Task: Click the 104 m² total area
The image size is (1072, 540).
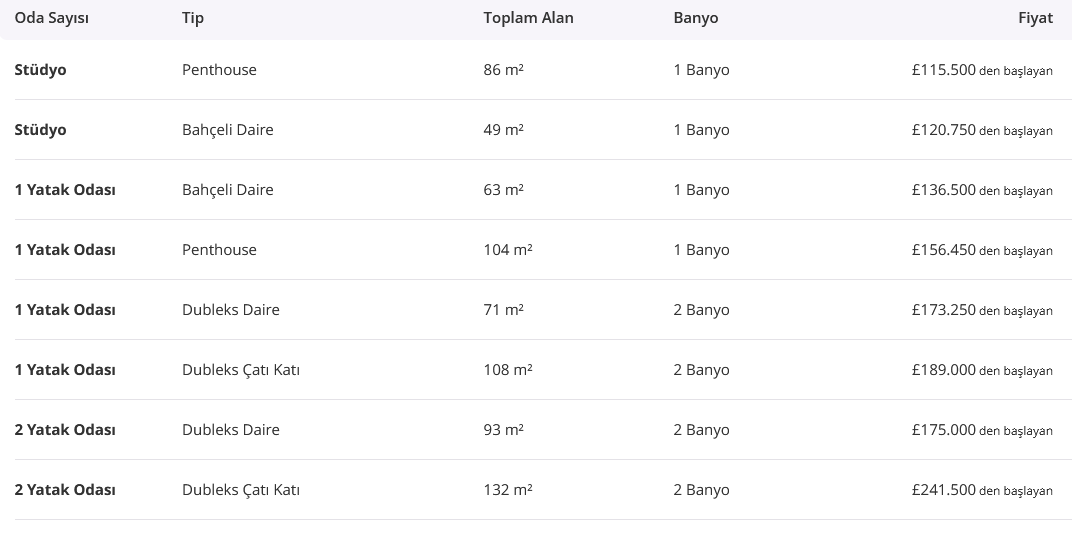Action: (x=508, y=250)
